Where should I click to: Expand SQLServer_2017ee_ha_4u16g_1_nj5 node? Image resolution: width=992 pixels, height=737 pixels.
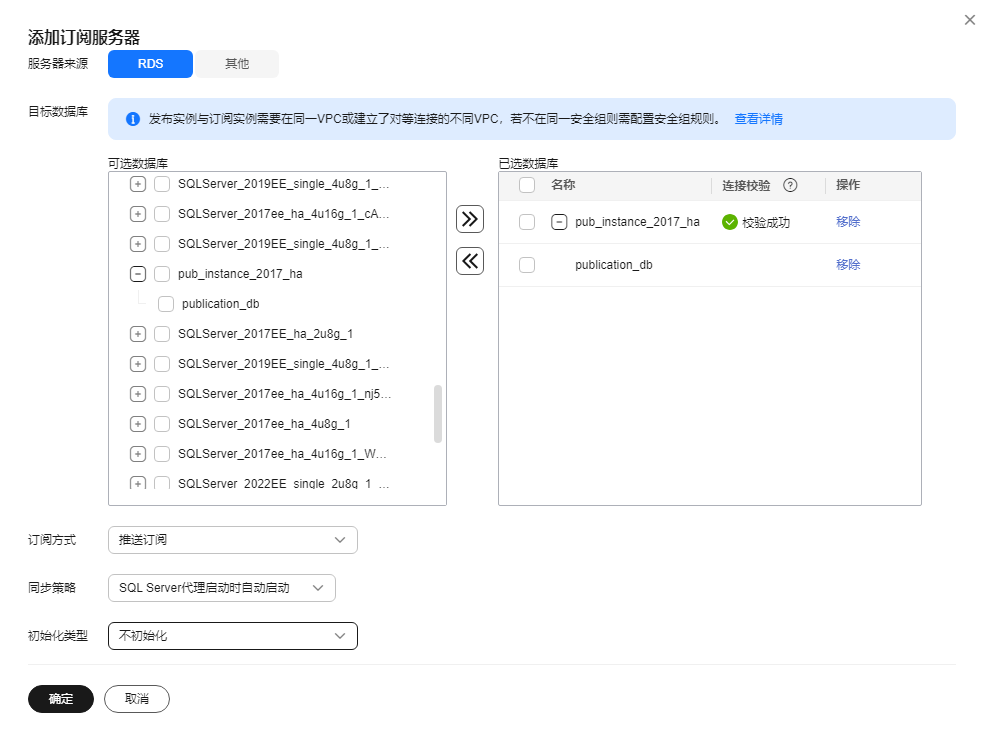click(x=138, y=394)
